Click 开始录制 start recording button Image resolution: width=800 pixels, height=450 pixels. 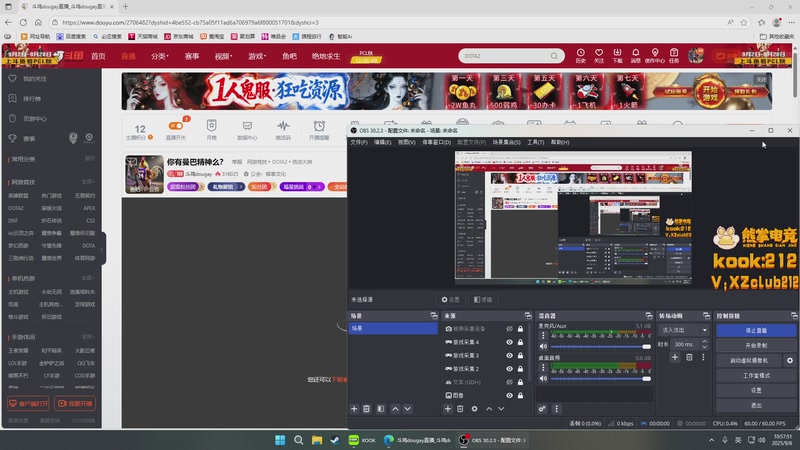point(756,345)
